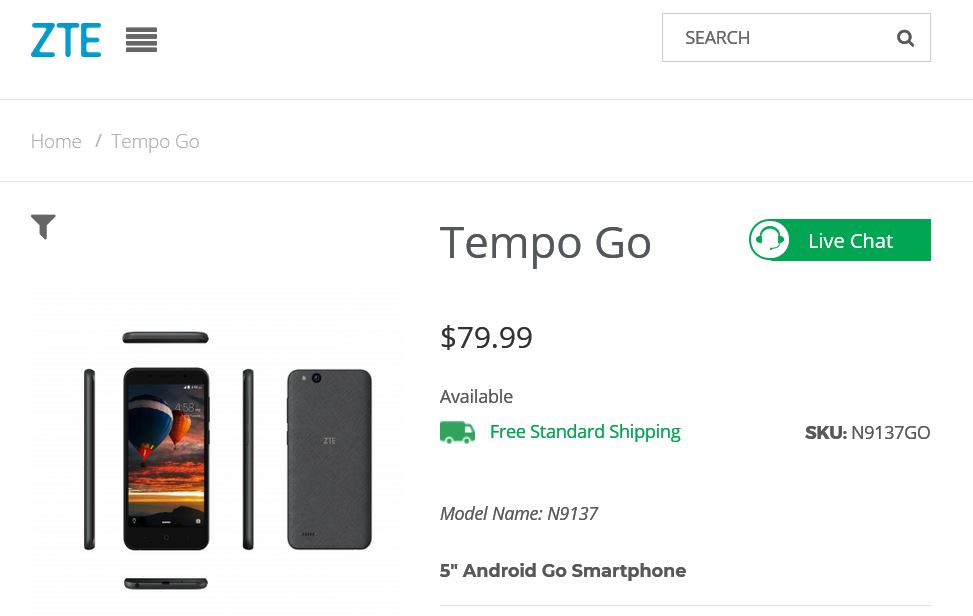
Task: Click the Tempo Go product title
Action: 545,241
